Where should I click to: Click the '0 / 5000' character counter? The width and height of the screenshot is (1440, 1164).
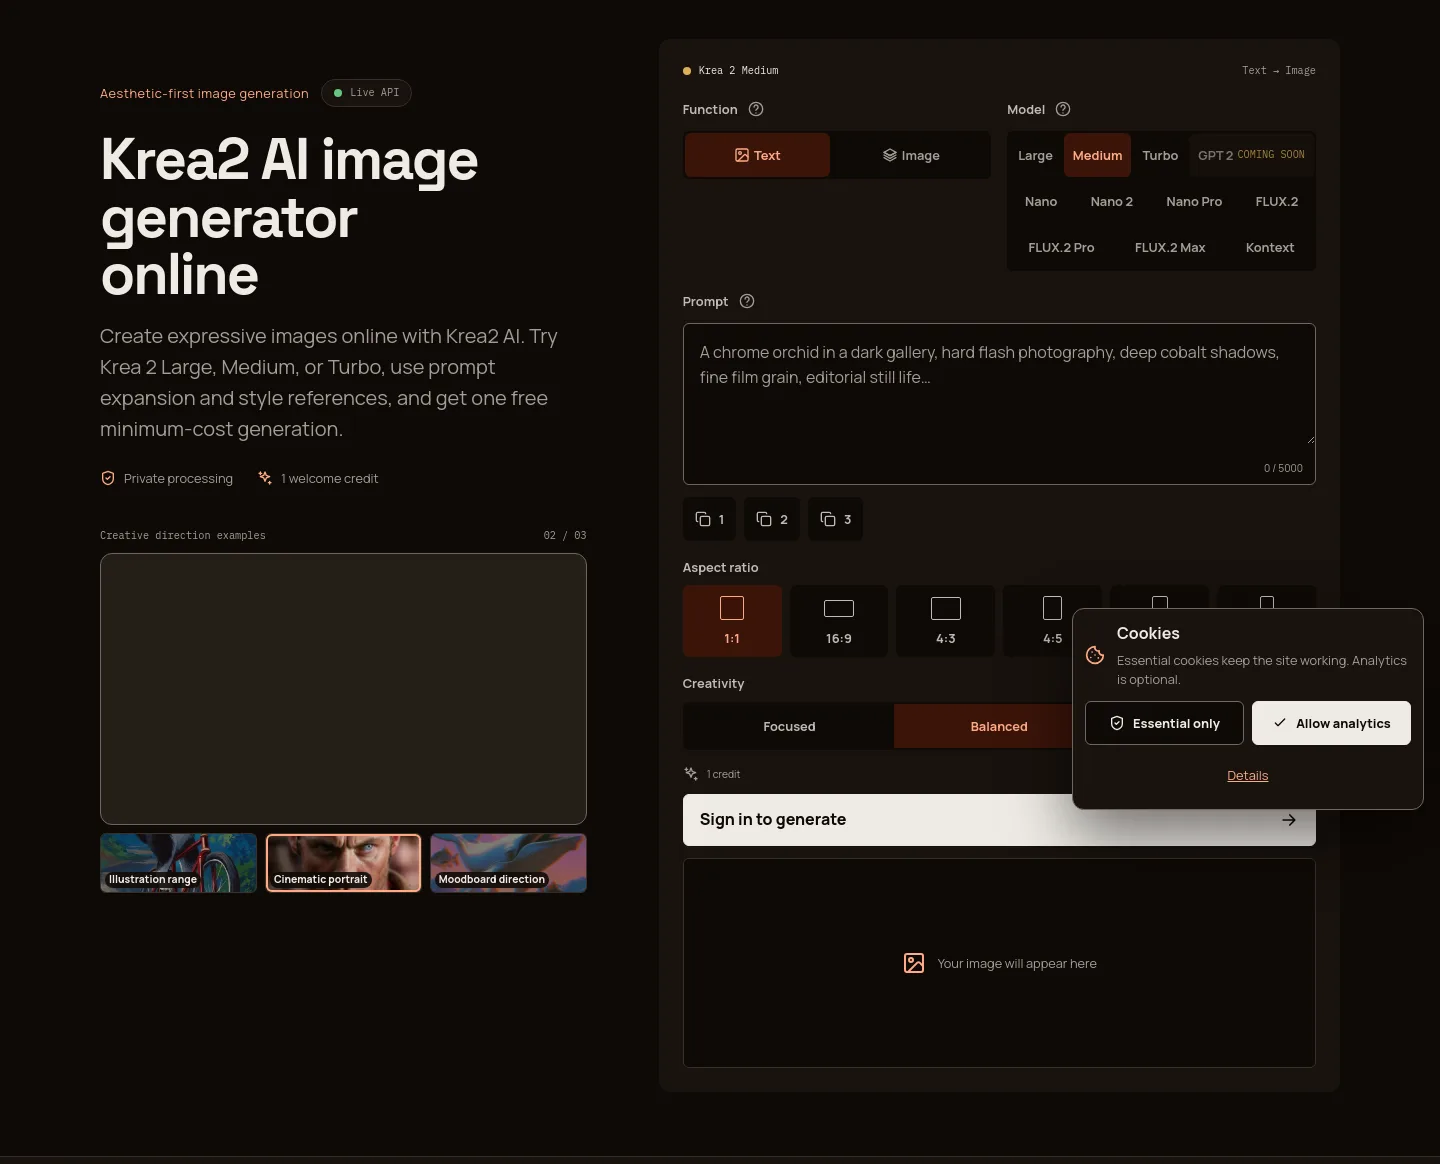[x=1283, y=468]
